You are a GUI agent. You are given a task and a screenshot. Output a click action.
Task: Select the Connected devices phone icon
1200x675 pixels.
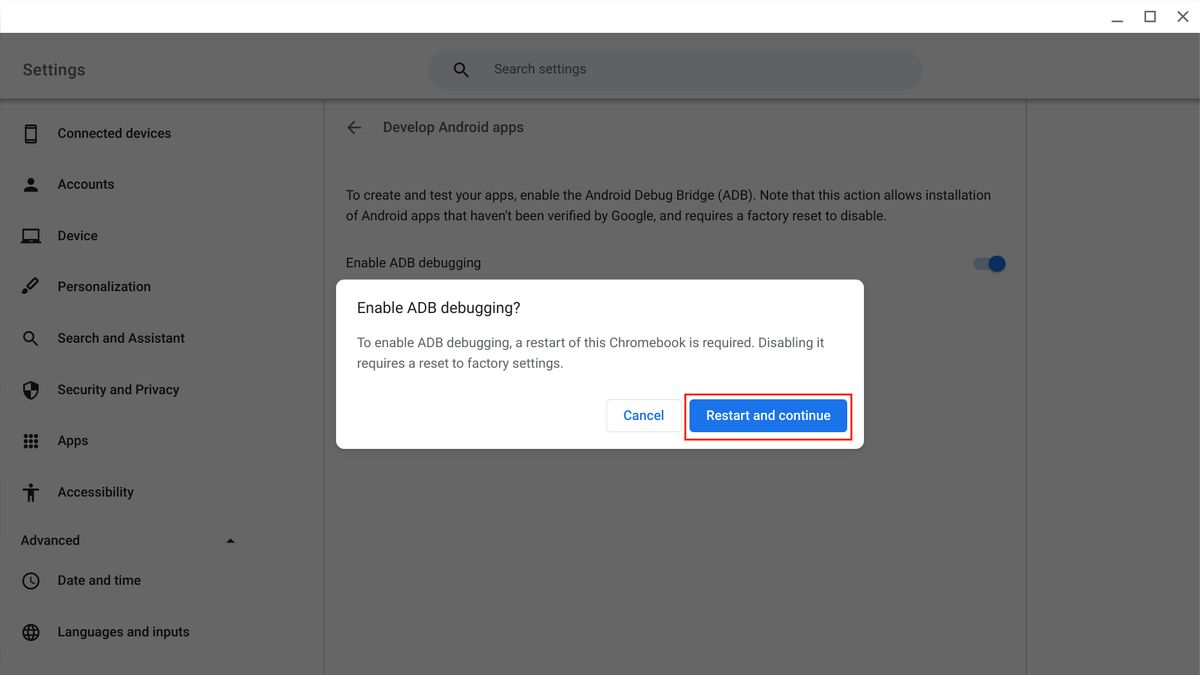[x=30, y=133]
